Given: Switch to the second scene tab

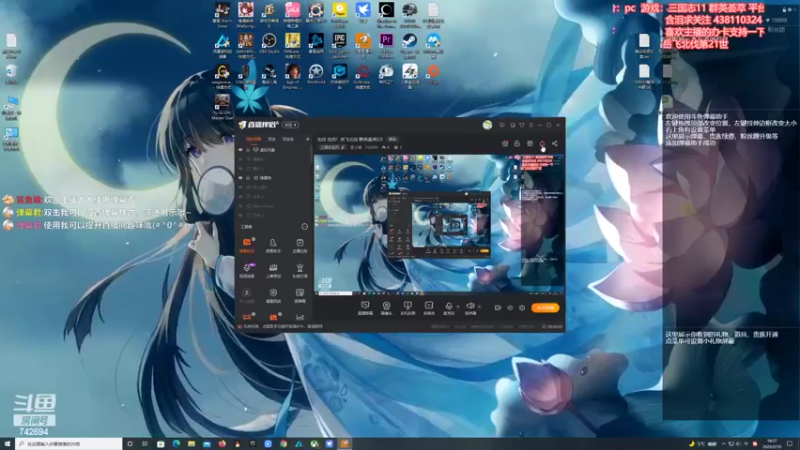Looking at the screenshot, I should (x=272, y=139).
